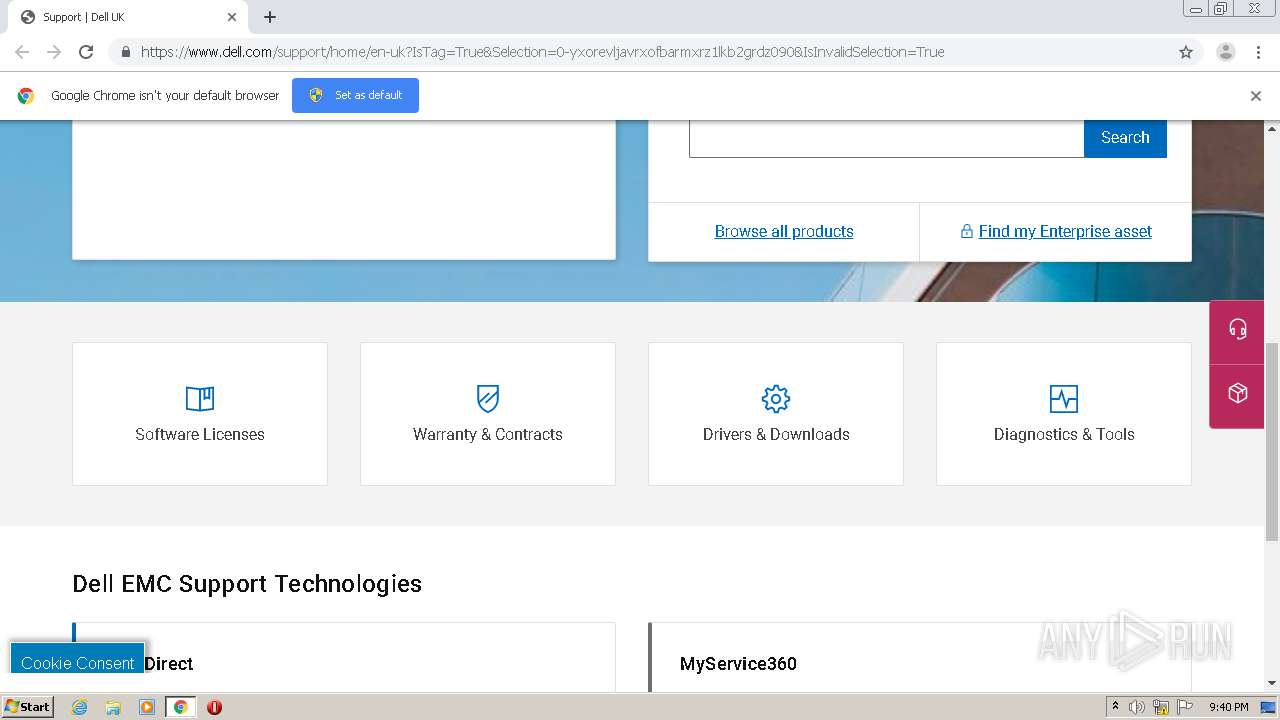Image resolution: width=1280 pixels, height=720 pixels.
Task: Close the Support | Dell UK tab
Action: tap(232, 17)
